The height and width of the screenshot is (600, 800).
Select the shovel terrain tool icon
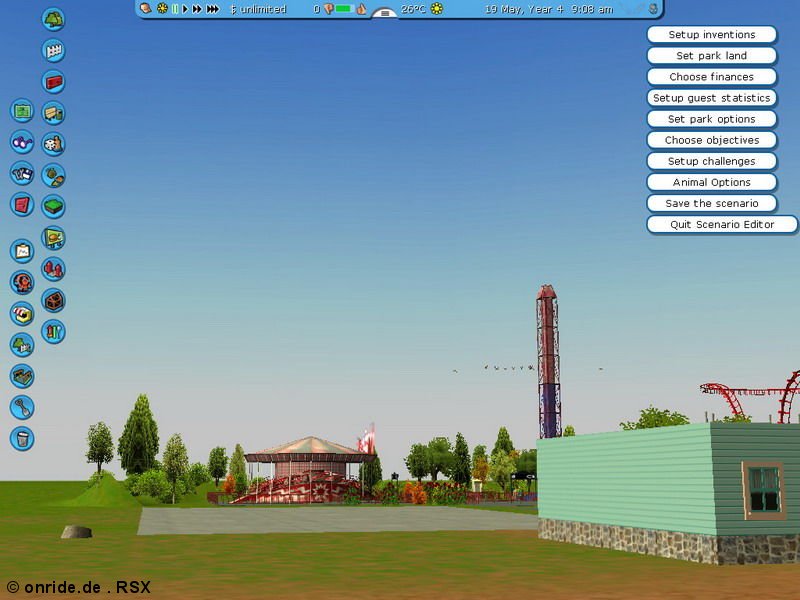point(22,407)
